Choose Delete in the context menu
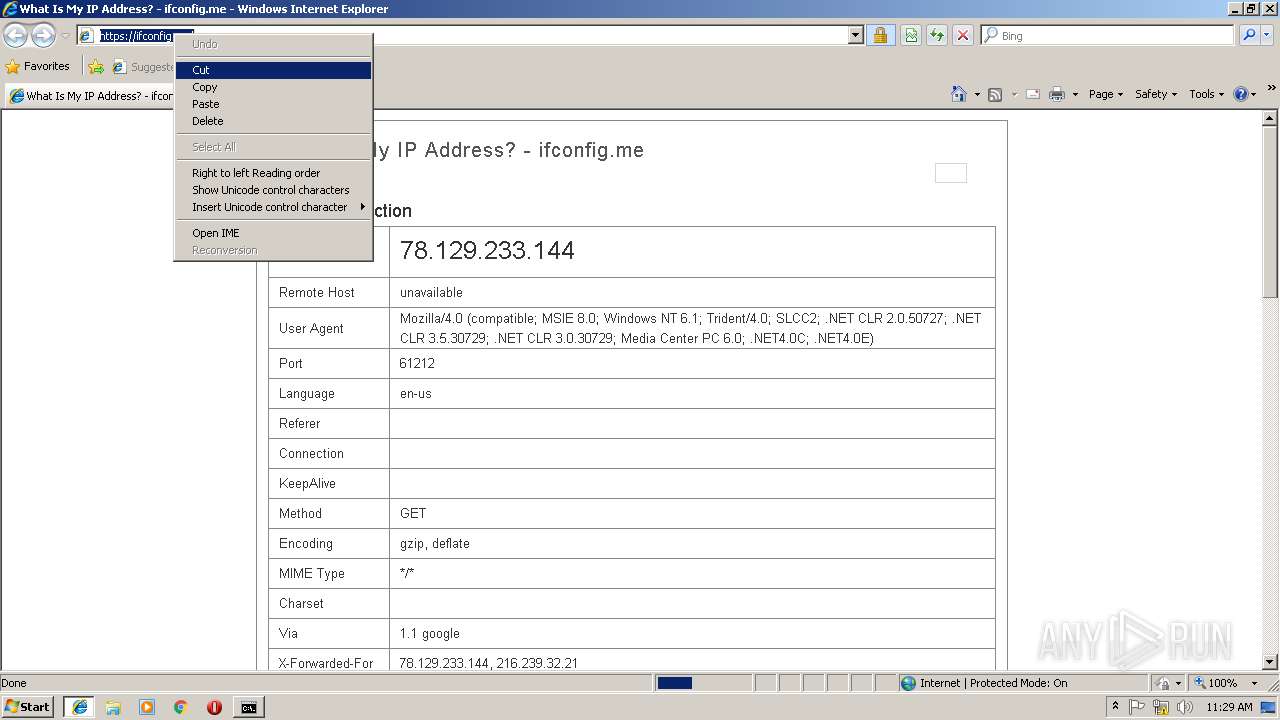Viewport: 1280px width, 720px height. [x=273, y=121]
